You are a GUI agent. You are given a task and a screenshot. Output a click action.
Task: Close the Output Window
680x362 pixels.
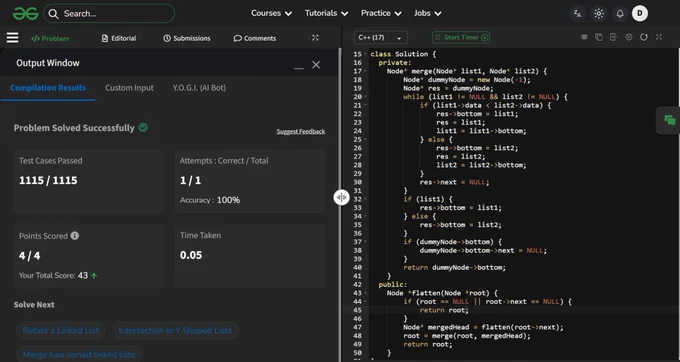316,65
